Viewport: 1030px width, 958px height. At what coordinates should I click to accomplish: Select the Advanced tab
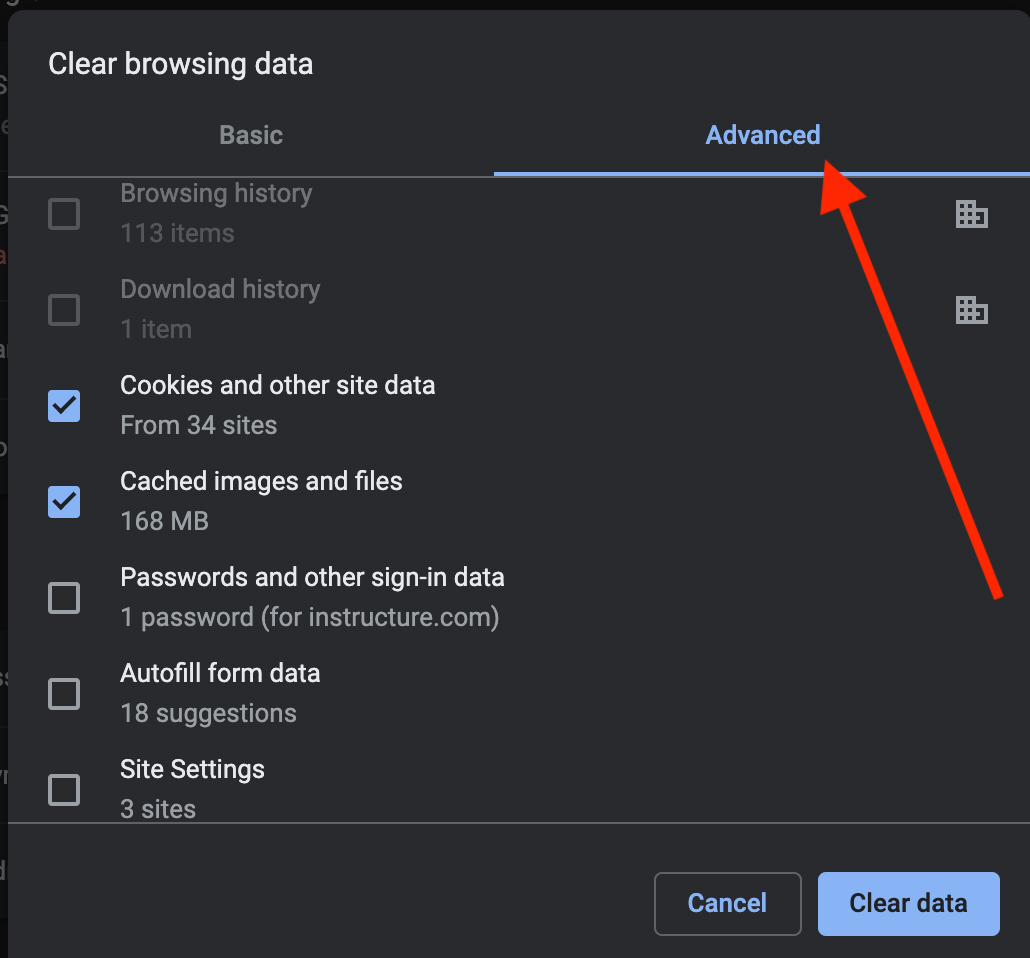(x=762, y=135)
